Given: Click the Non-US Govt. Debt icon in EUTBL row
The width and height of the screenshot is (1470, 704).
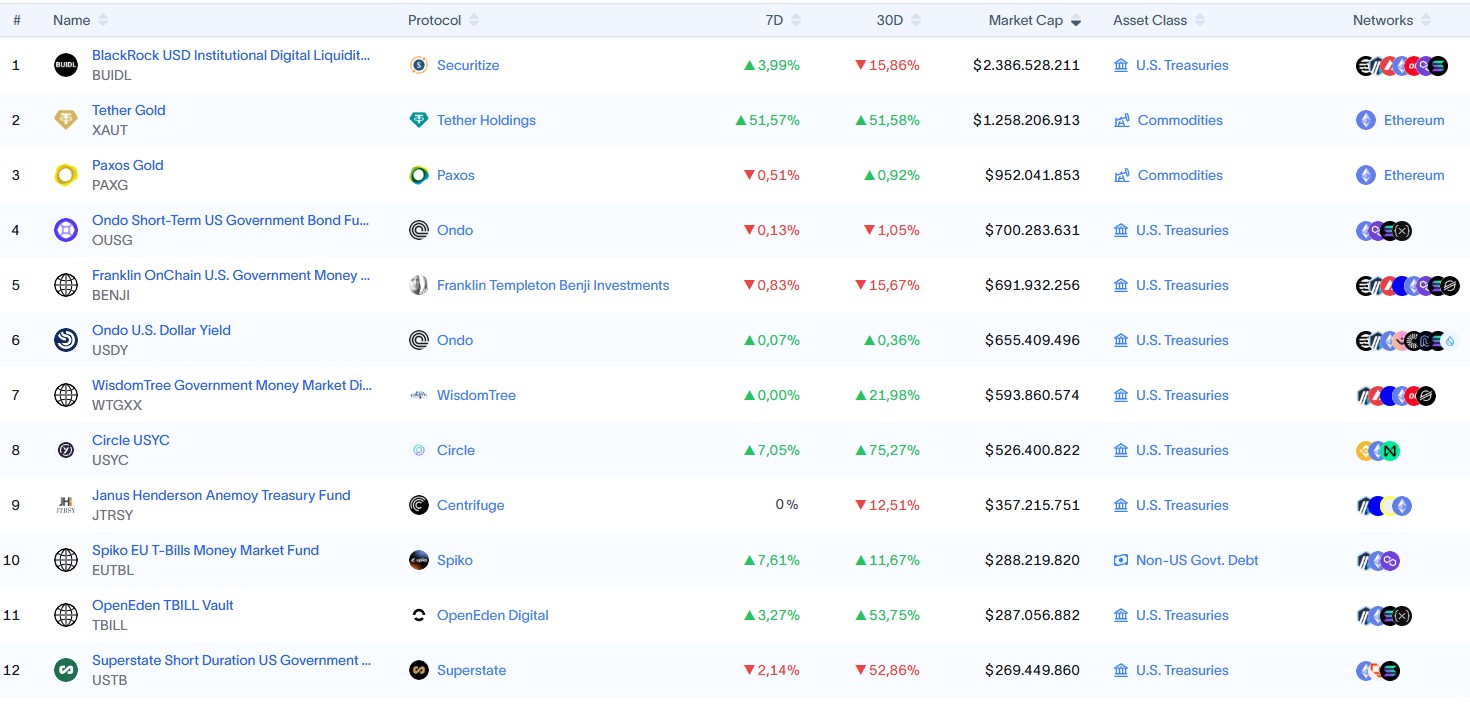Looking at the screenshot, I should coord(1121,560).
